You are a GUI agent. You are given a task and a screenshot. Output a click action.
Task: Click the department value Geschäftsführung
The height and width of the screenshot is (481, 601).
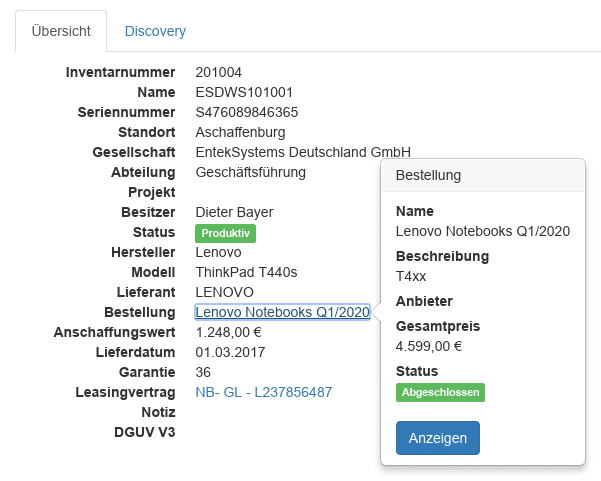250,172
